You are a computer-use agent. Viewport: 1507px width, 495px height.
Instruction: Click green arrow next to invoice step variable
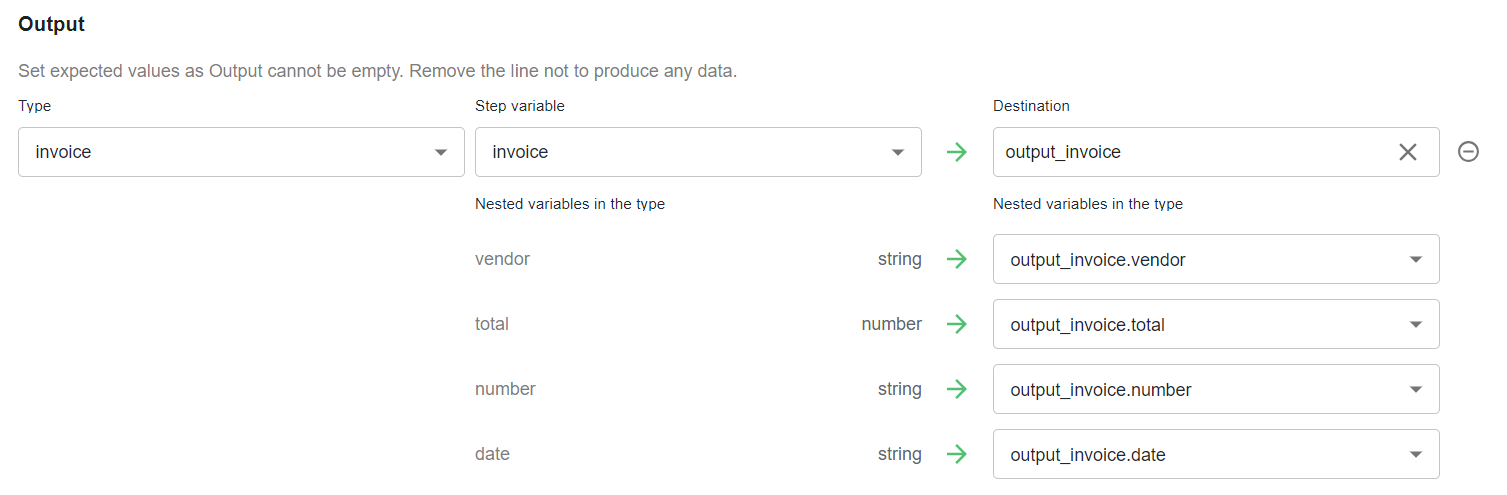click(957, 152)
